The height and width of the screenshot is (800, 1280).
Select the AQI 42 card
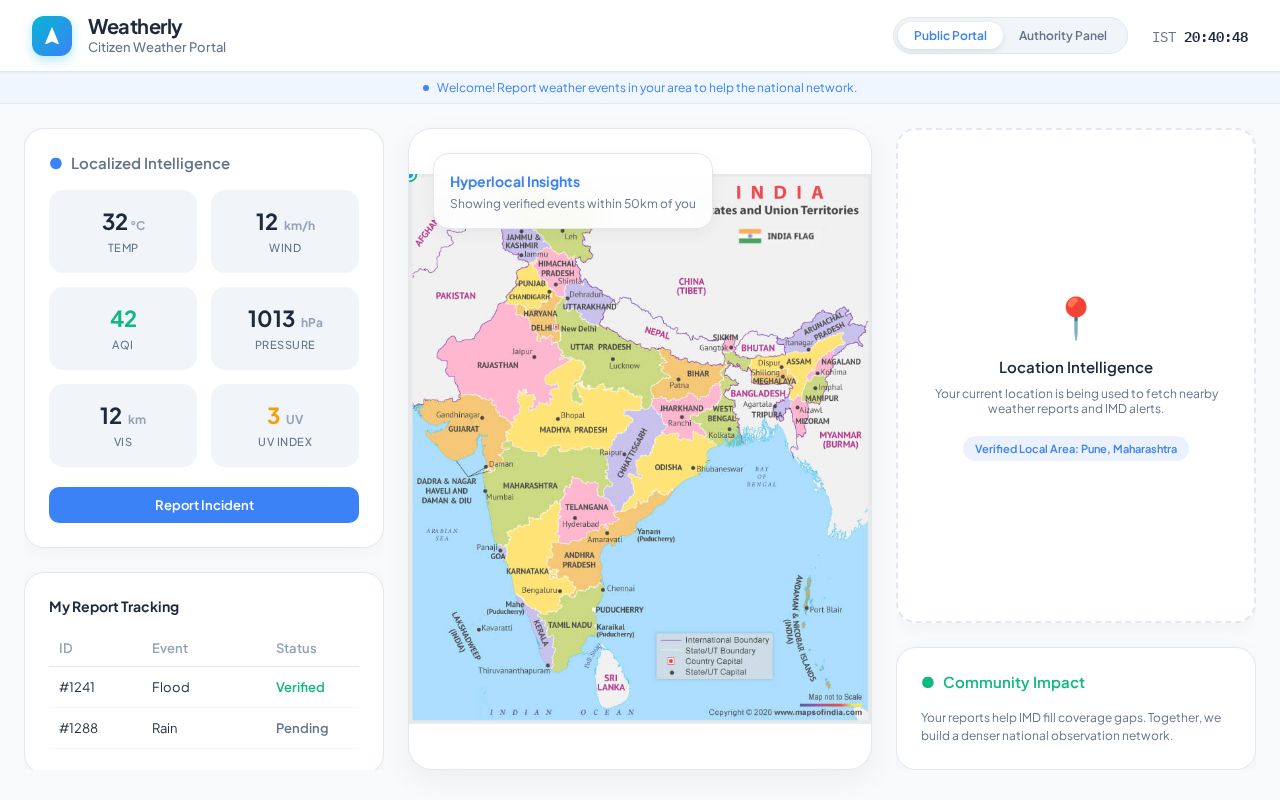click(123, 328)
